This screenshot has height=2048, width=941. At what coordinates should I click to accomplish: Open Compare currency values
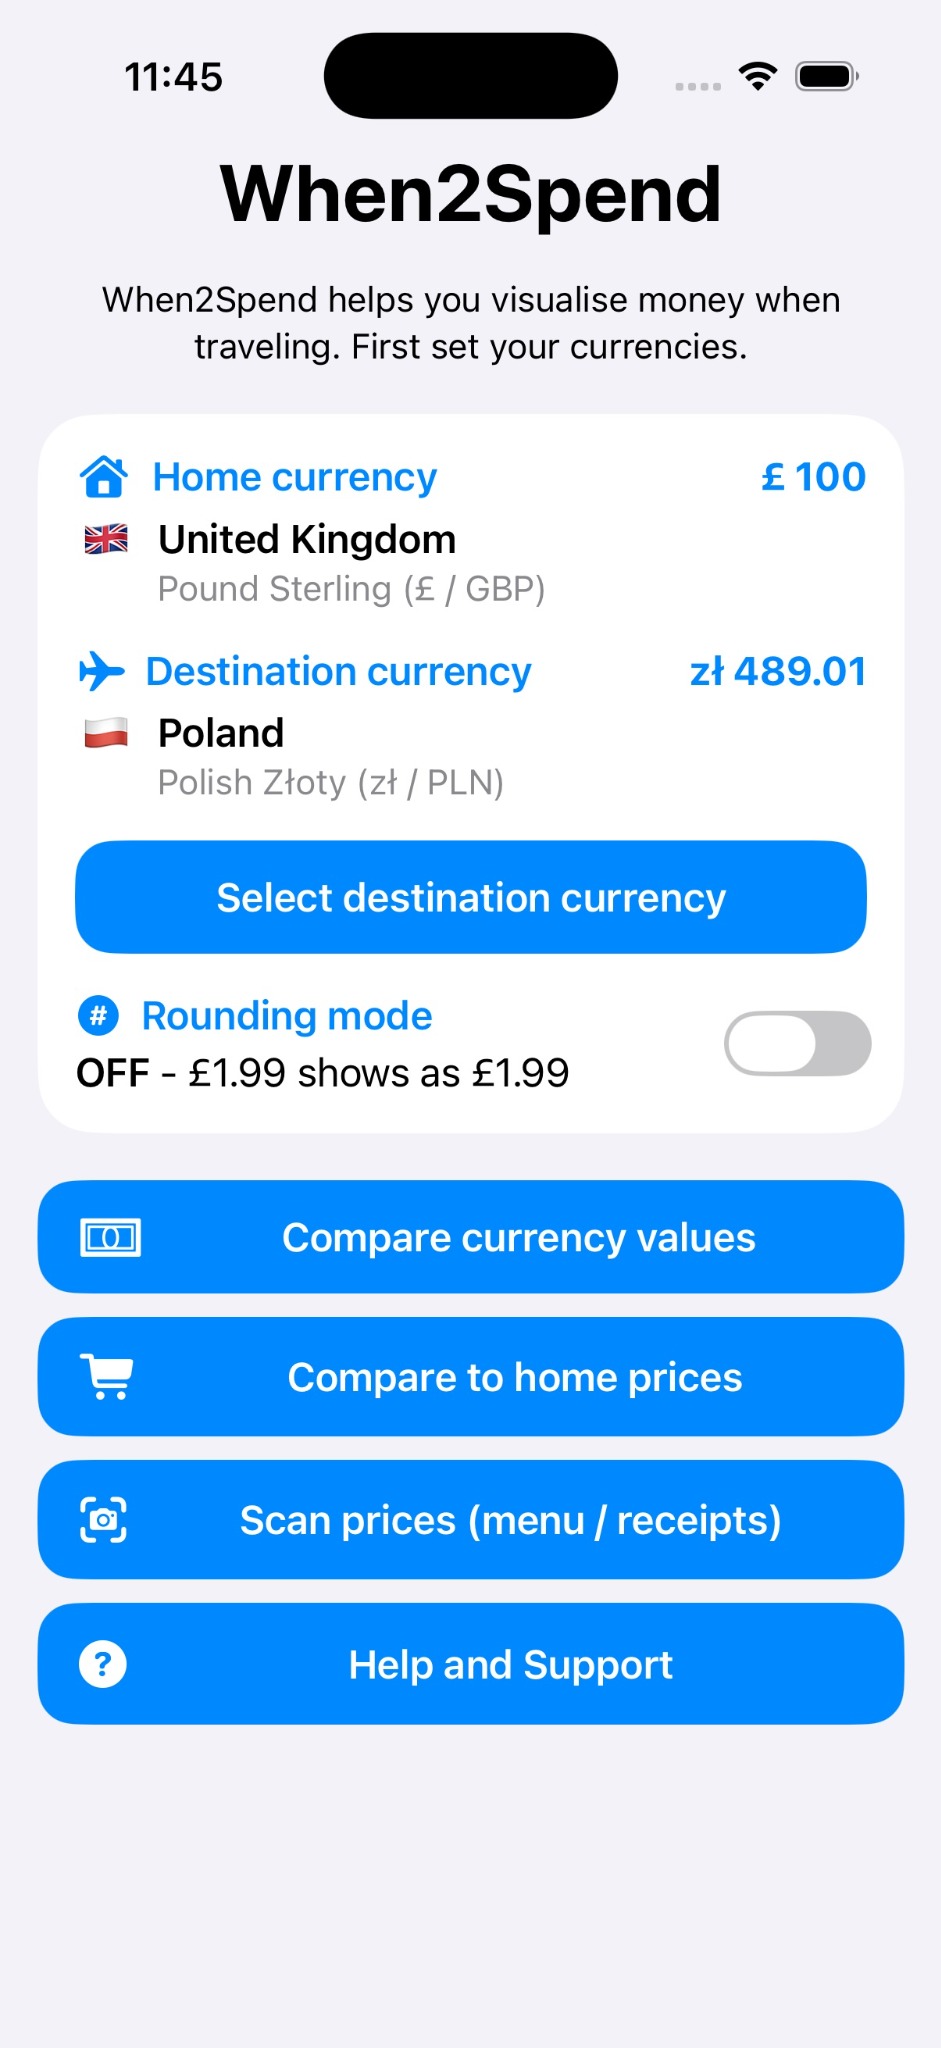pyautogui.click(x=471, y=1237)
